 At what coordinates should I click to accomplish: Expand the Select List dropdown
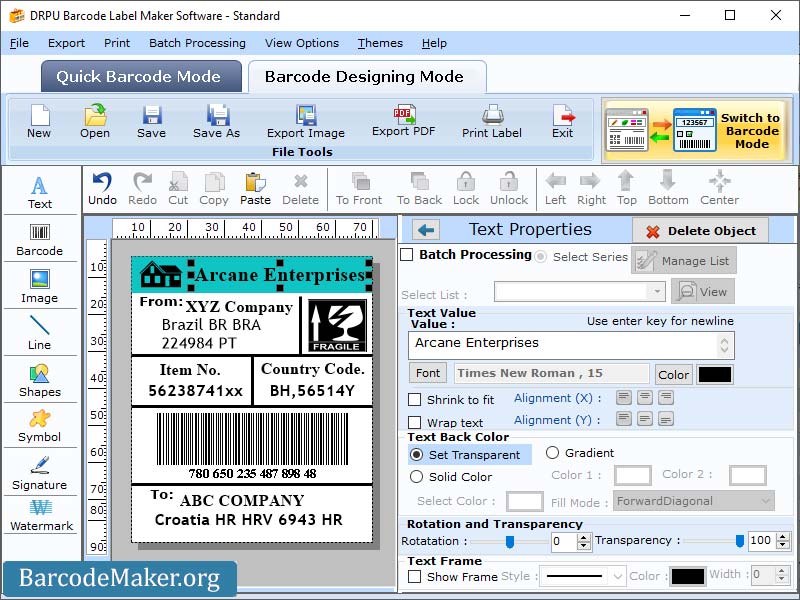pos(659,290)
